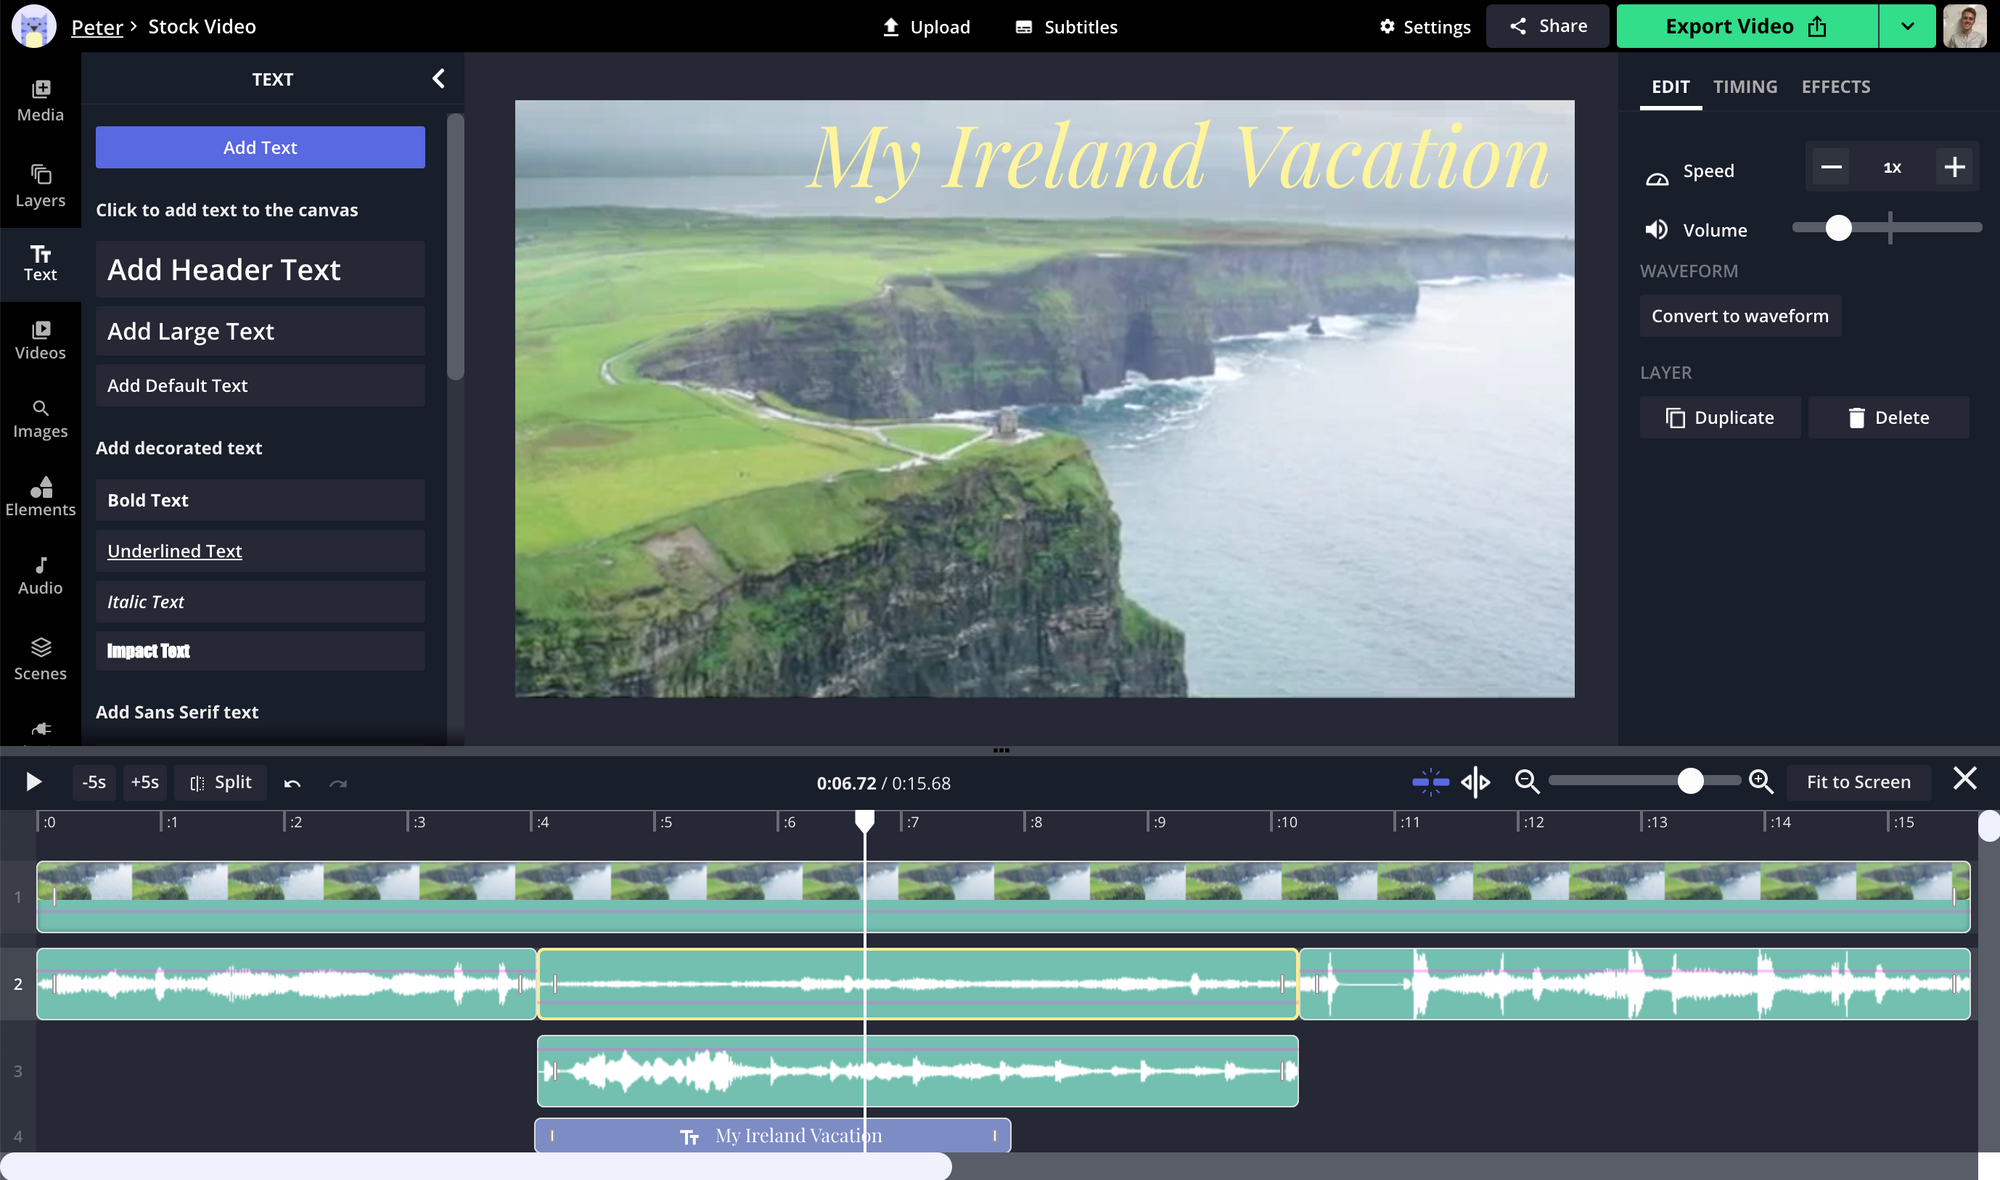Viewport: 2000px width, 1180px height.
Task: Click the split-at-playhead trim icon
Action: (x=1475, y=782)
